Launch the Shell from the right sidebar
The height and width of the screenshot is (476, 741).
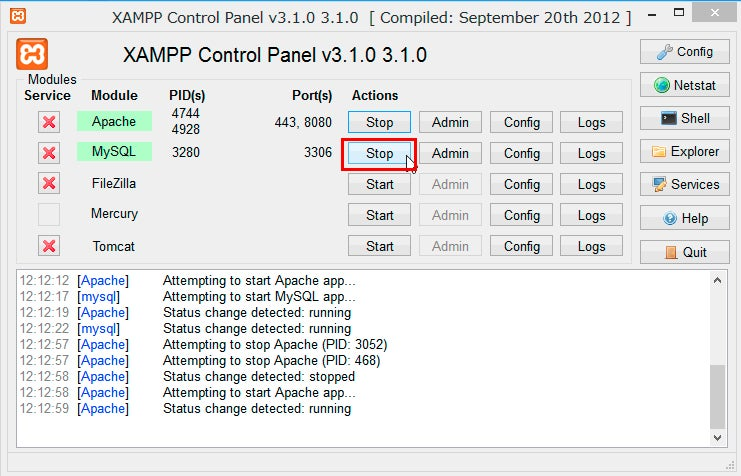click(685, 118)
